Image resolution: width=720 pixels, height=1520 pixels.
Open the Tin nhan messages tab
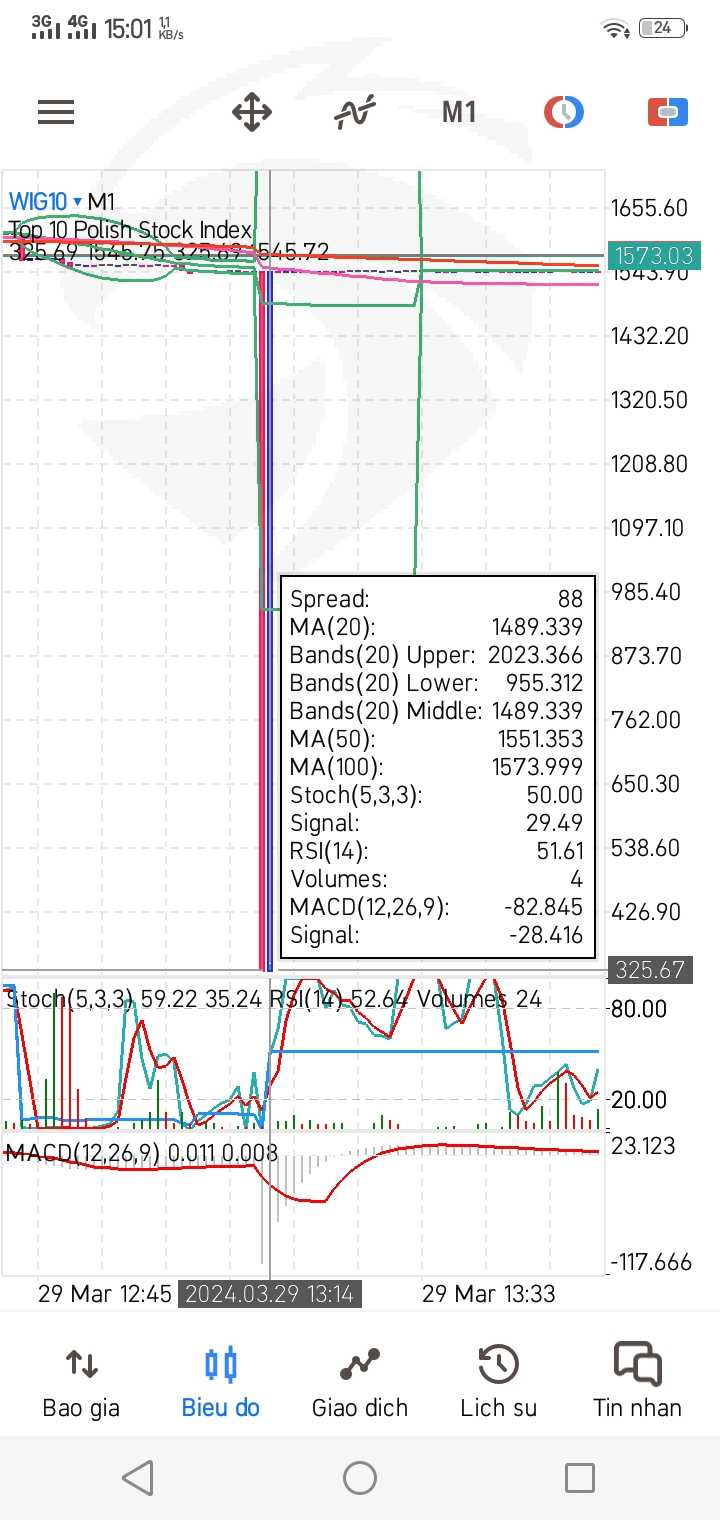coord(637,1380)
